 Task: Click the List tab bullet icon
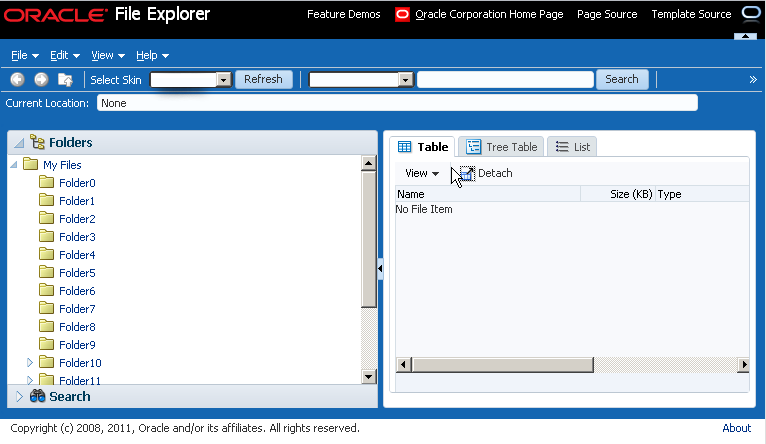tap(562, 147)
